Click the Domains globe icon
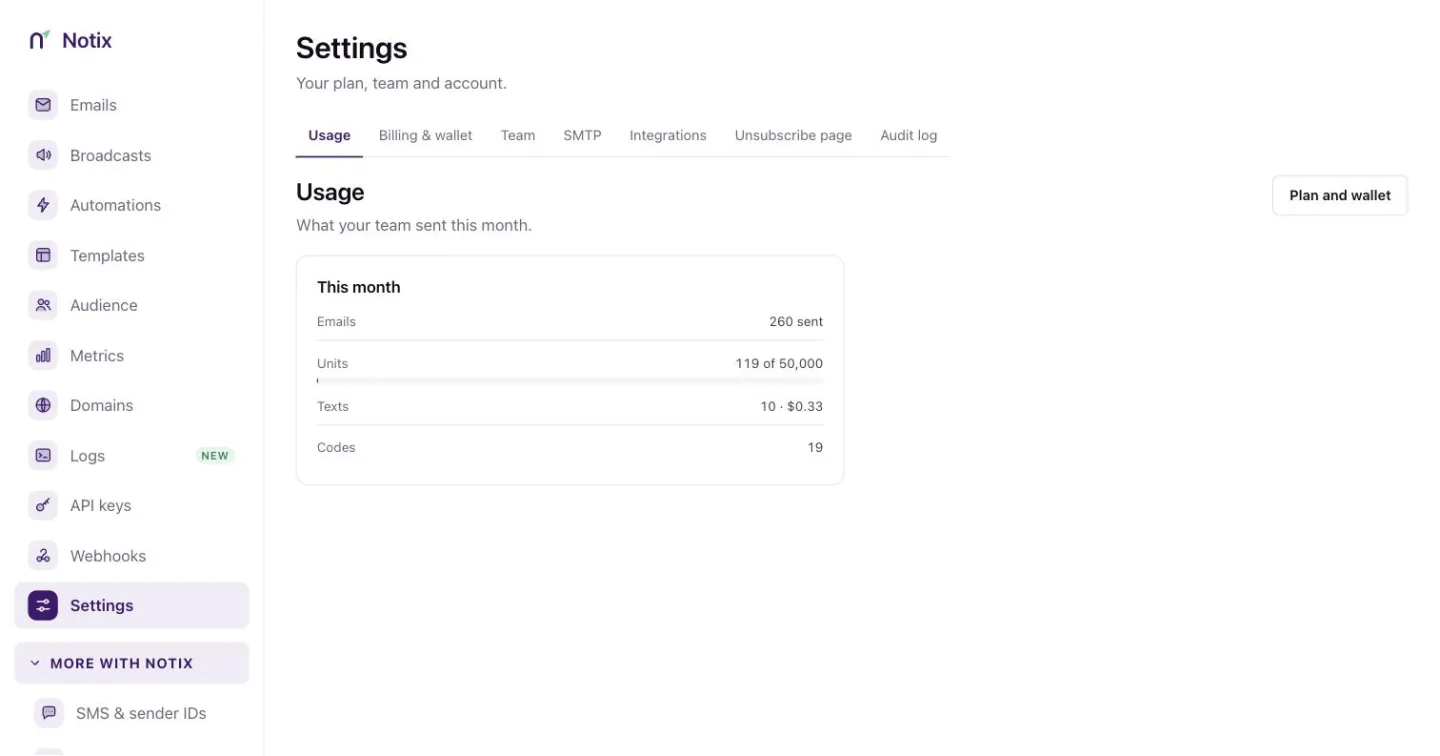 pyautogui.click(x=43, y=405)
